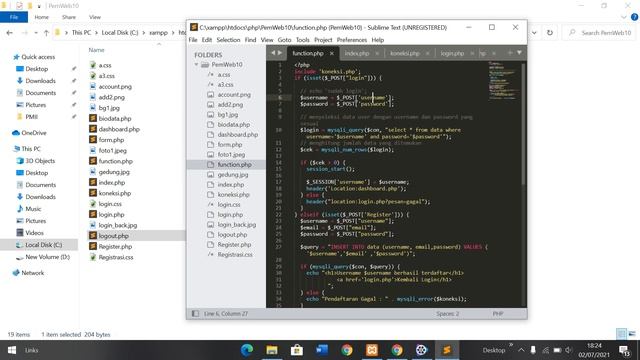The image size is (640, 360).
Task: Open logout.php in Sublime sidebar
Action: click(x=232, y=235)
